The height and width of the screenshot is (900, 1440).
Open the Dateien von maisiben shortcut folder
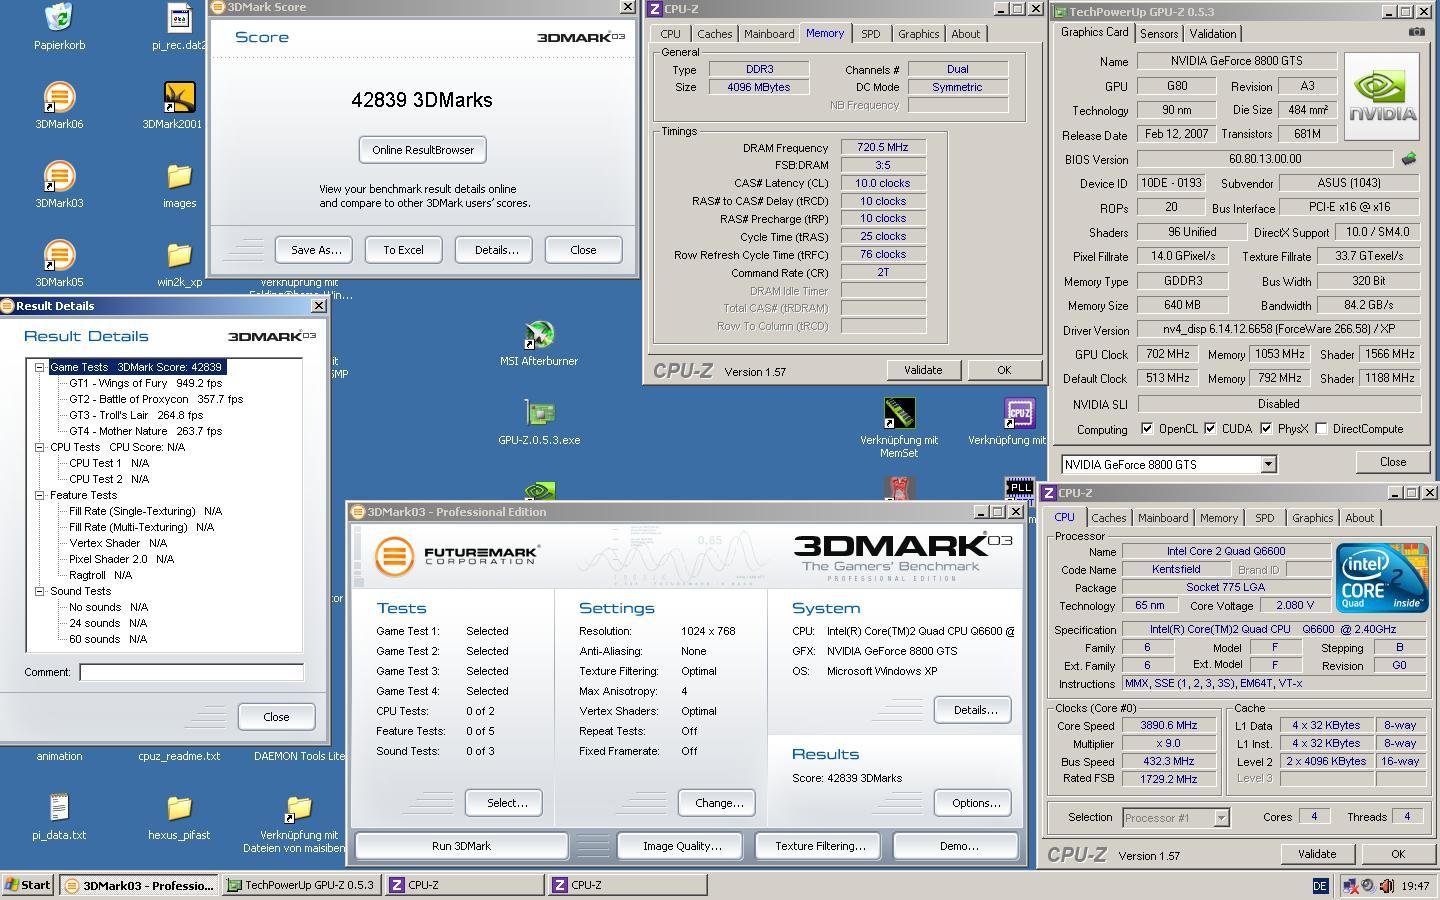[x=299, y=808]
